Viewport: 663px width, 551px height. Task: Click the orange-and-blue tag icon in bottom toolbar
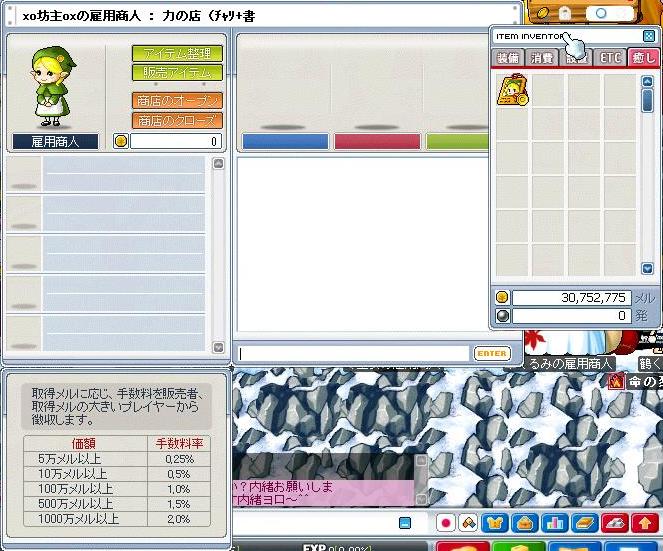pyautogui.click(x=468, y=523)
